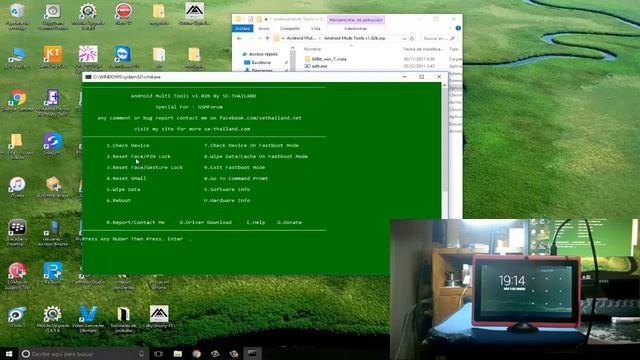
Task: Click the microphone in taskbar search
Action: (x=141, y=354)
